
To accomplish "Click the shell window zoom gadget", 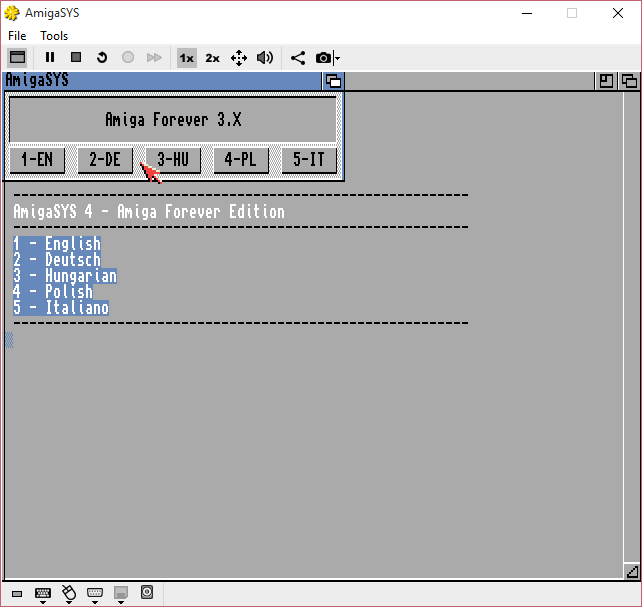I will pos(606,81).
